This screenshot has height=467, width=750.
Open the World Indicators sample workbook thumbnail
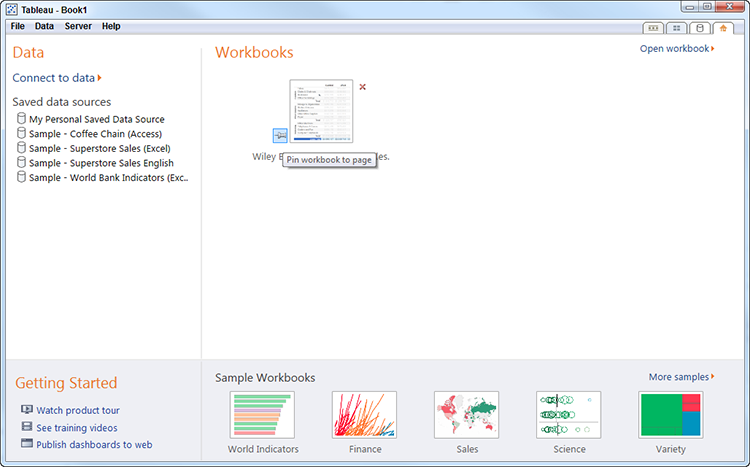262,415
